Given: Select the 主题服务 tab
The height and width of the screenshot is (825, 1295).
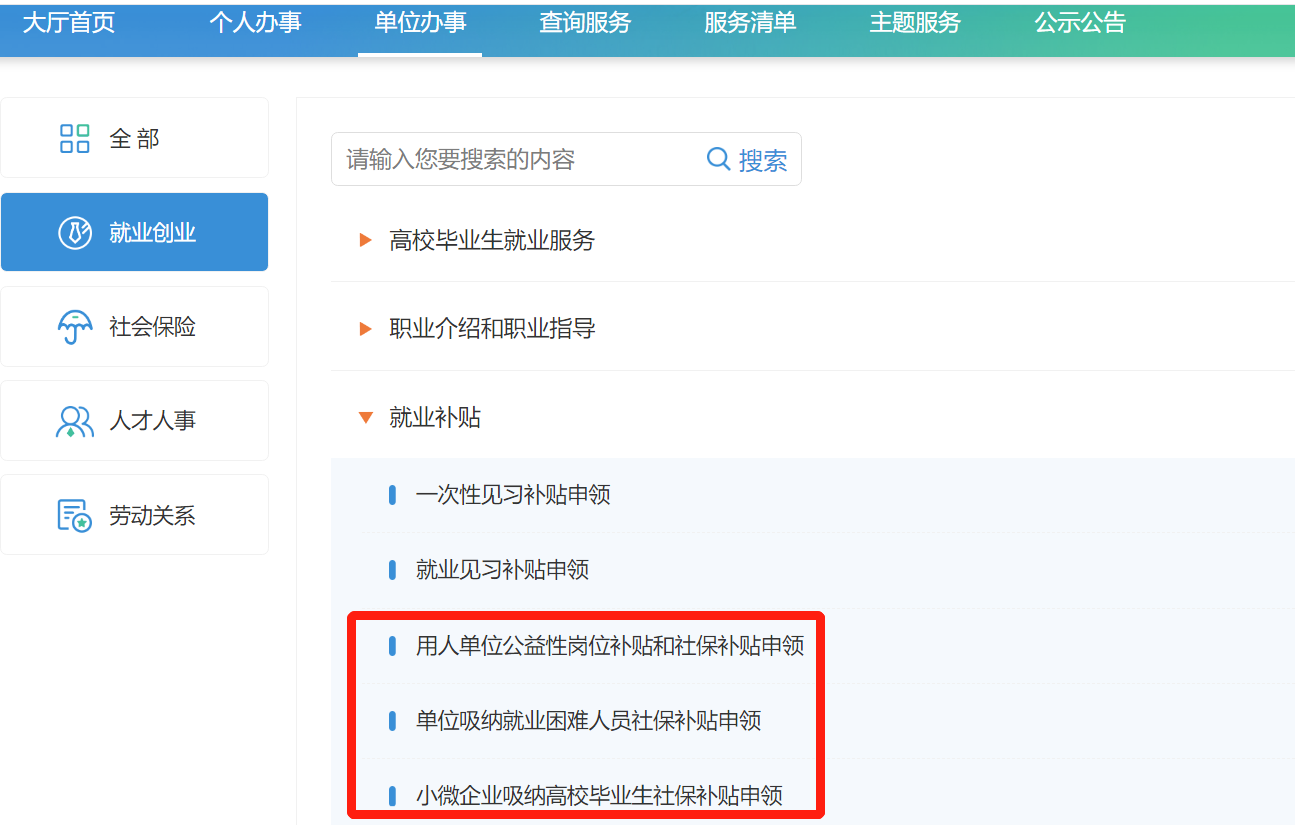Looking at the screenshot, I should point(915,23).
